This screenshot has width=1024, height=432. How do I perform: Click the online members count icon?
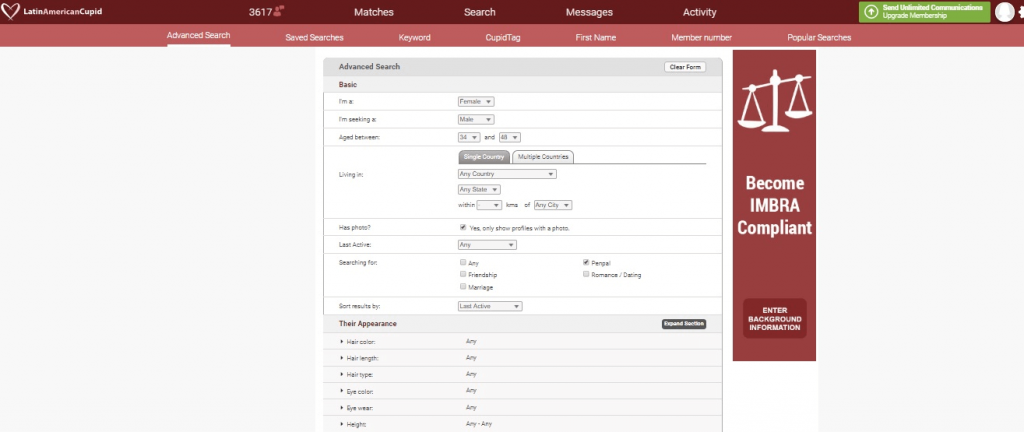(x=278, y=13)
